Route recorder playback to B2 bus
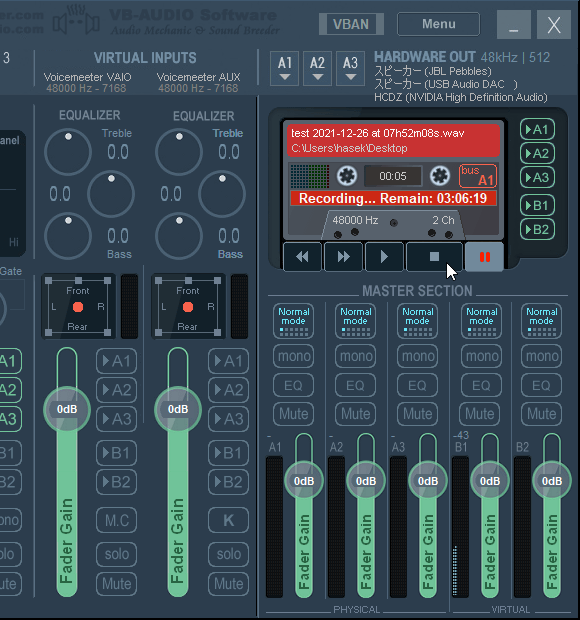580x620 pixels. [537, 230]
